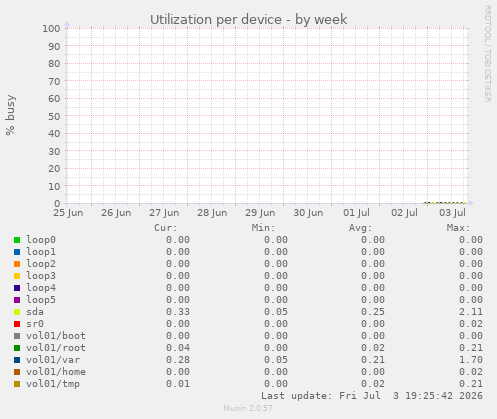
Task: Click the vol01/tmp olive swatch
Action: click(x=17, y=384)
